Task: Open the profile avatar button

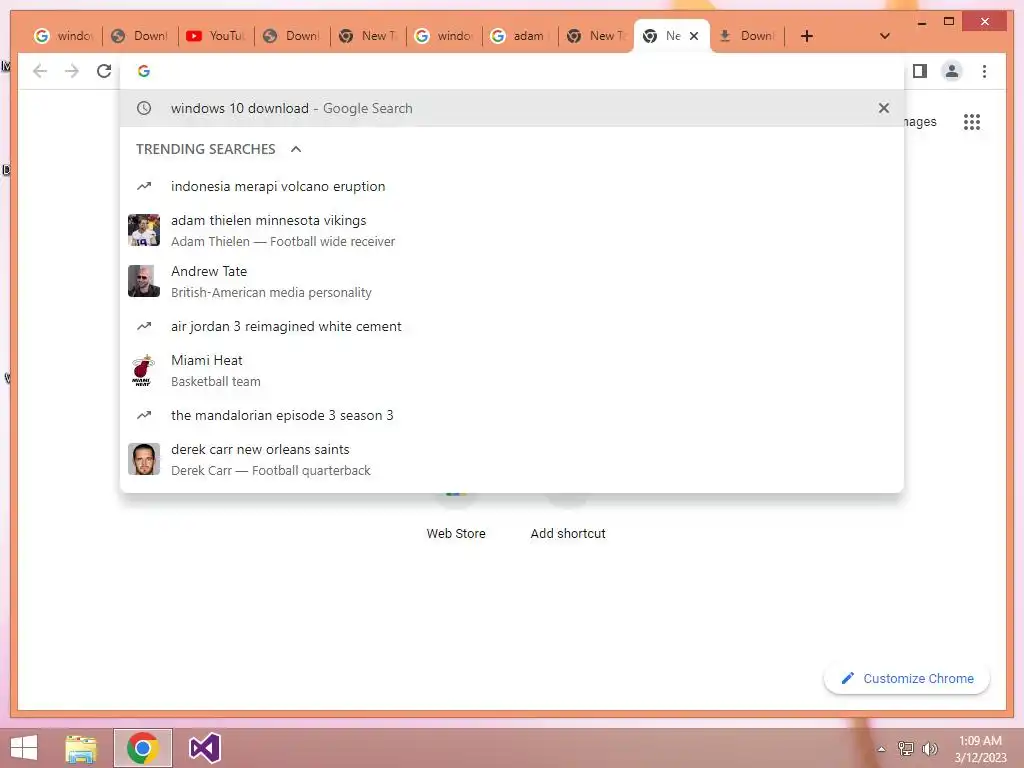Action: 952,71
